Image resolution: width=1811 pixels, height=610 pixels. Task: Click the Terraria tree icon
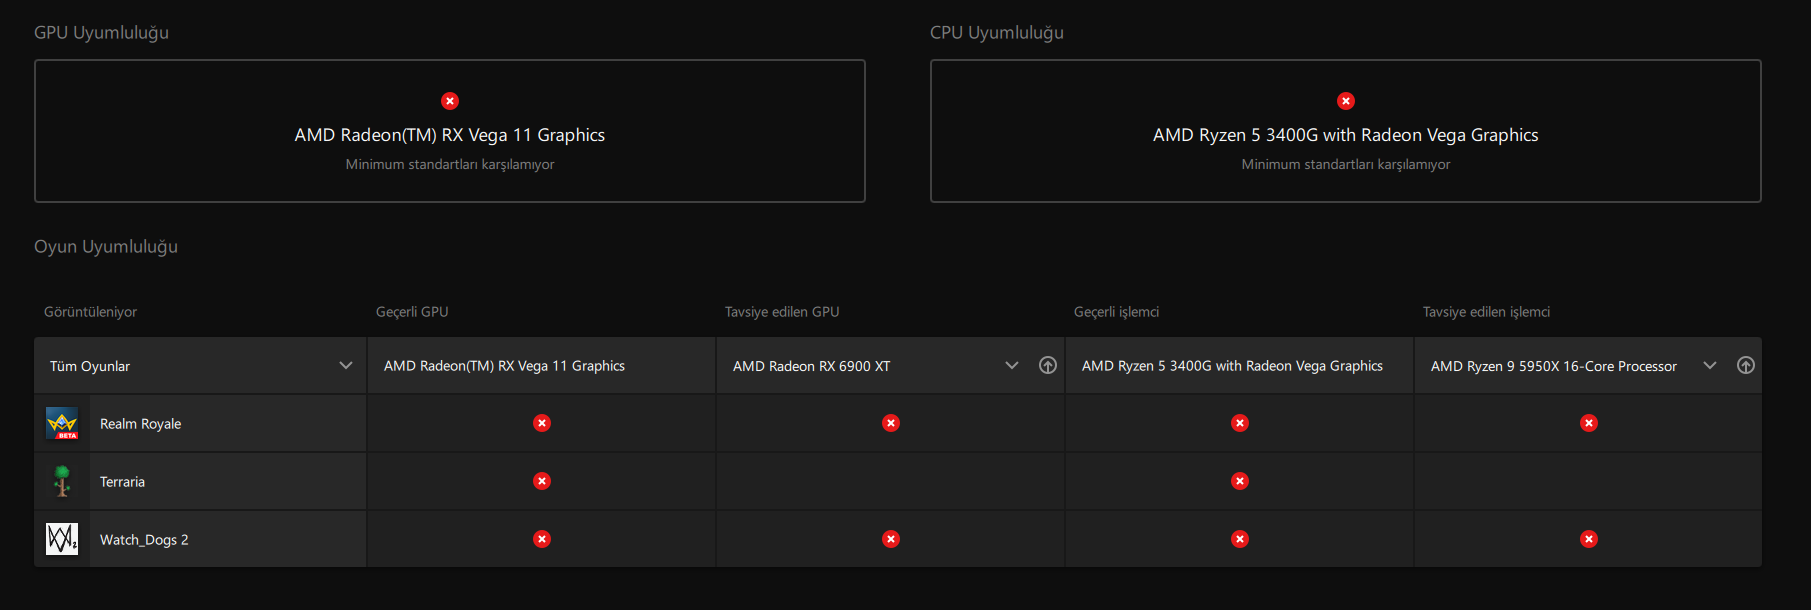coord(62,481)
